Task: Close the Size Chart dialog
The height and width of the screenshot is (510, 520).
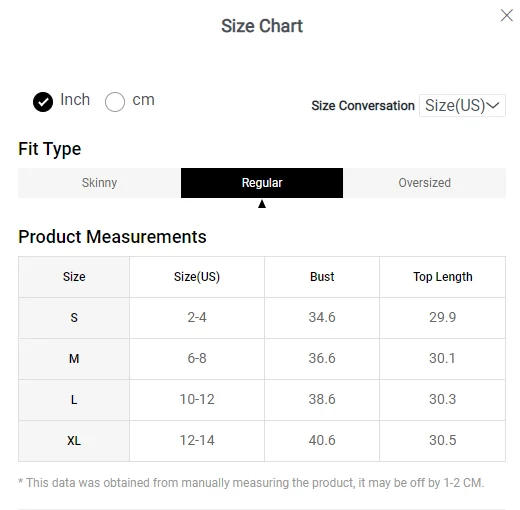Action: coord(506,15)
